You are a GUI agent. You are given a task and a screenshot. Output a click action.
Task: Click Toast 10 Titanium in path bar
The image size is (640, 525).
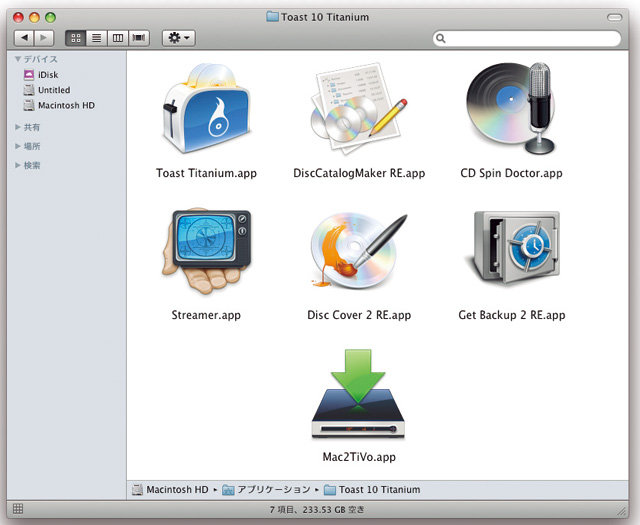click(x=372, y=489)
